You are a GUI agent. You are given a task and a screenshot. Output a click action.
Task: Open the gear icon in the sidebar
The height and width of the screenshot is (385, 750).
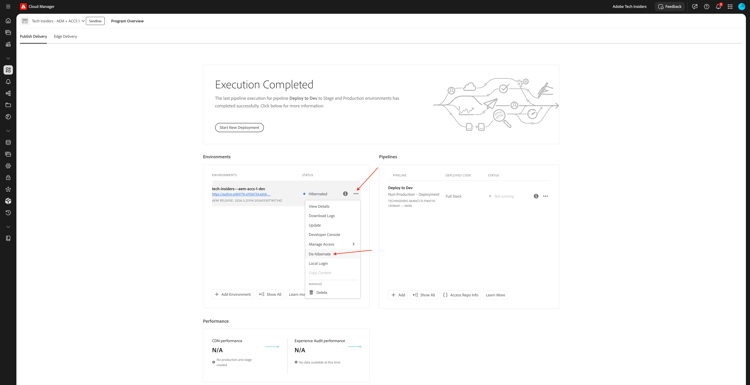[x=8, y=166]
